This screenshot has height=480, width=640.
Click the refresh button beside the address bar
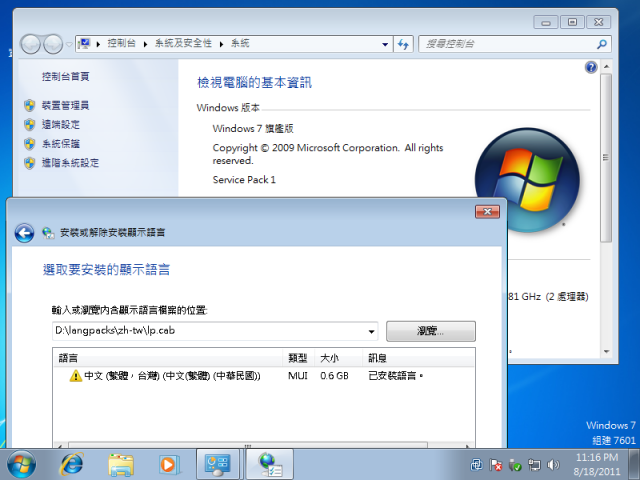pos(403,44)
